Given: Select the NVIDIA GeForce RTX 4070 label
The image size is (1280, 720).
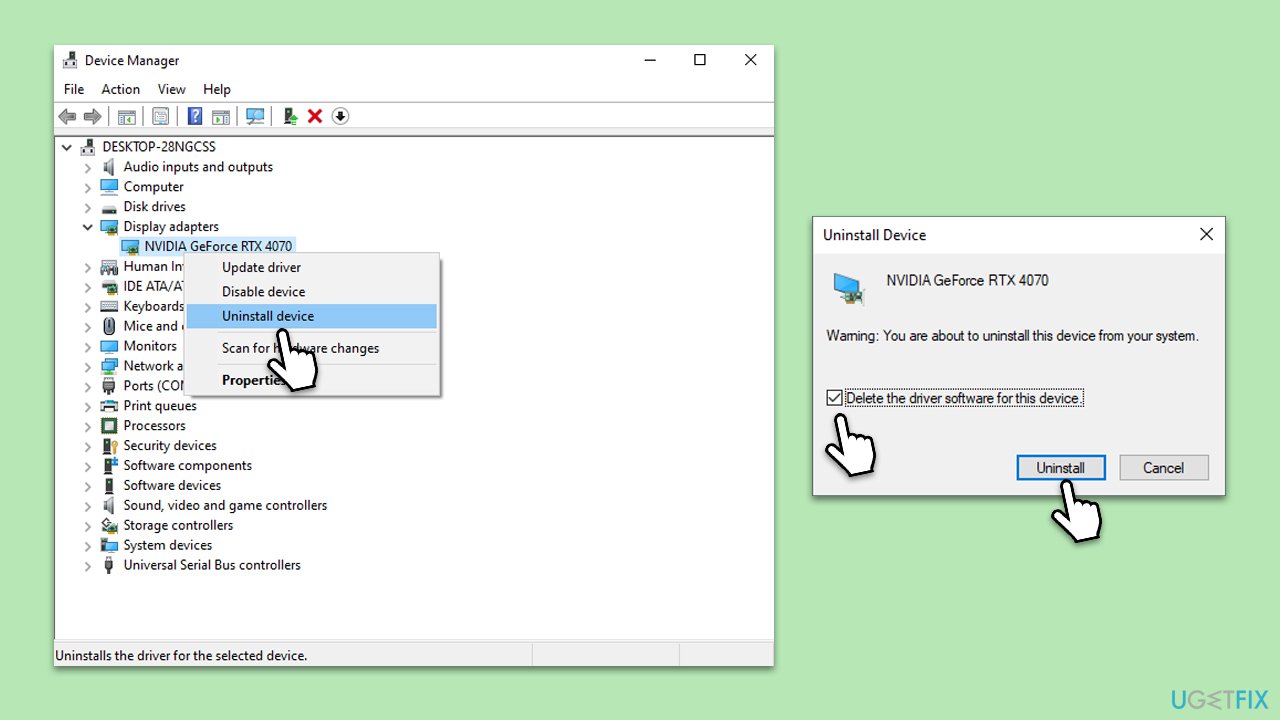Looking at the screenshot, I should tap(218, 246).
